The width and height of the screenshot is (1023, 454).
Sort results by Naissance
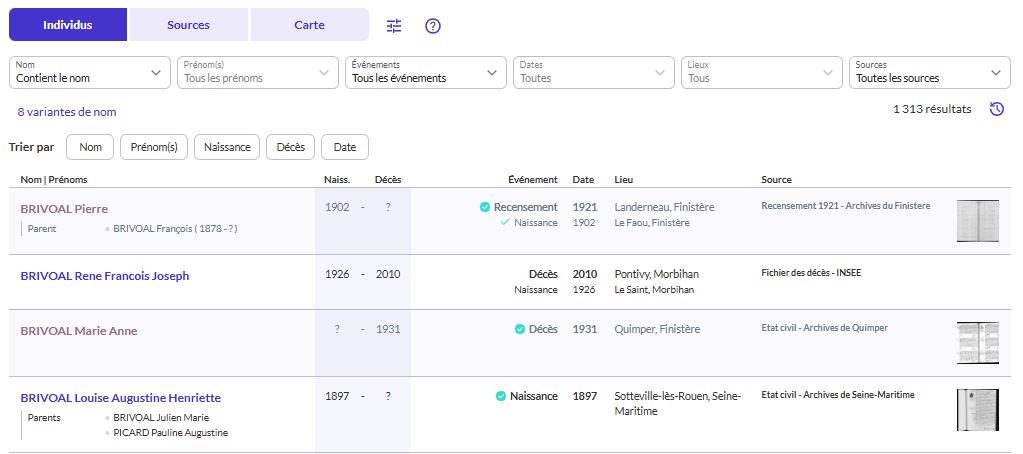point(227,147)
